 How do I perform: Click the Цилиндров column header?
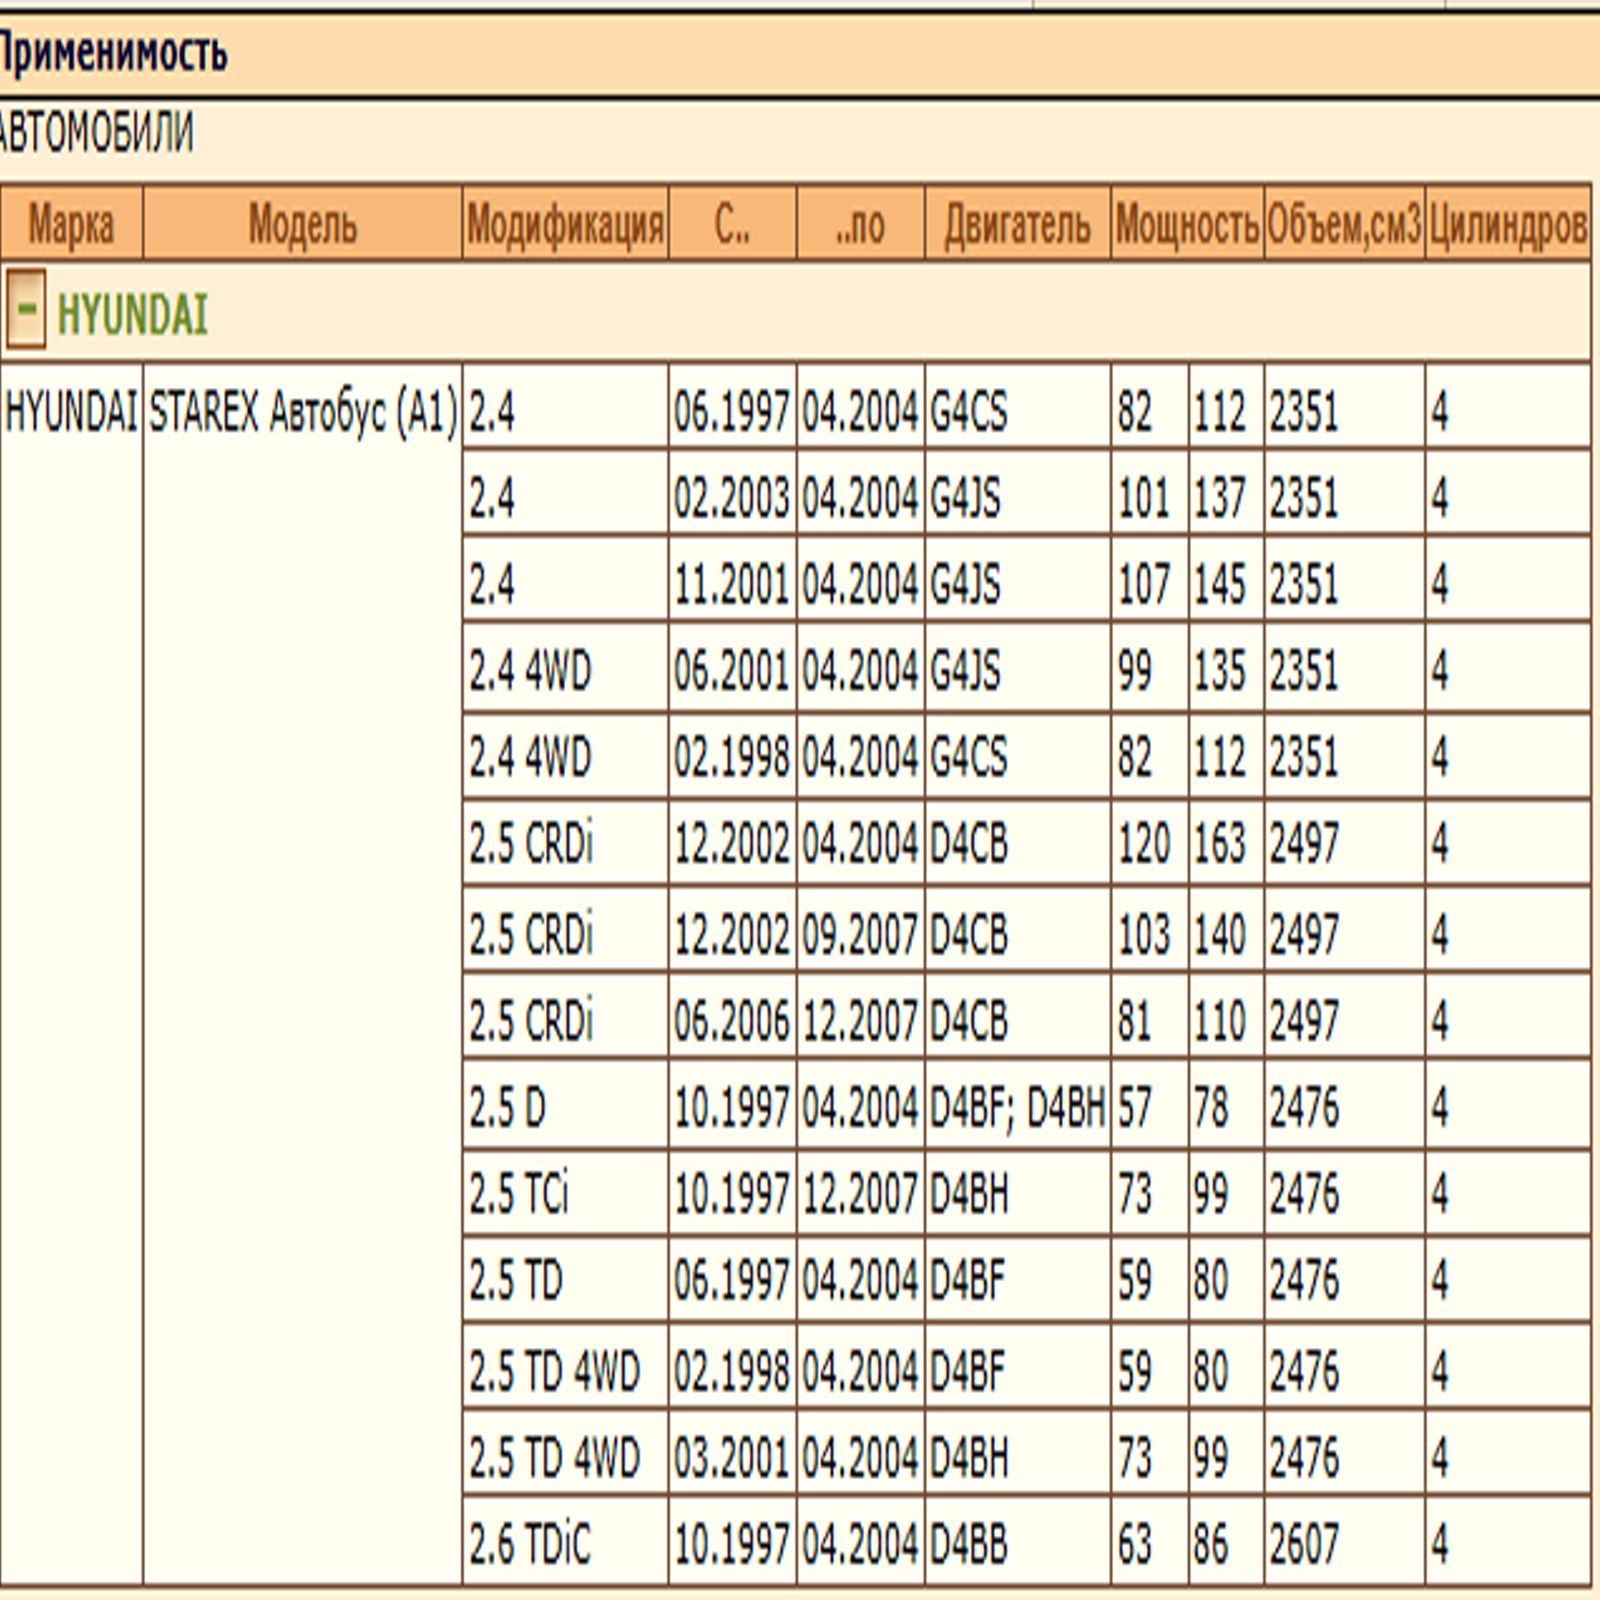pos(1508,223)
